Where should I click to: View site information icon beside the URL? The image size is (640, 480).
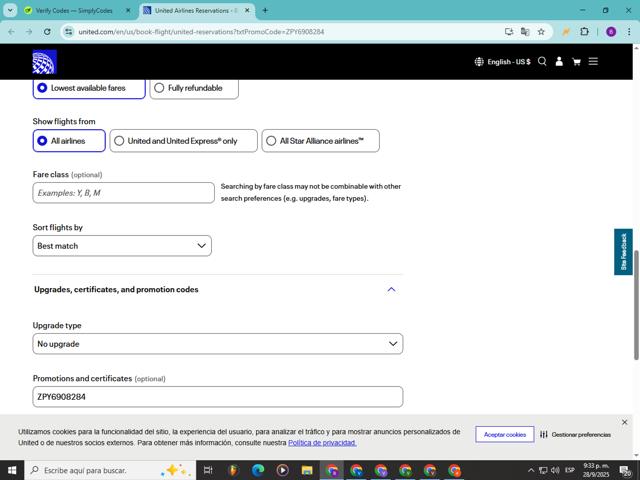pyautogui.click(x=69, y=32)
